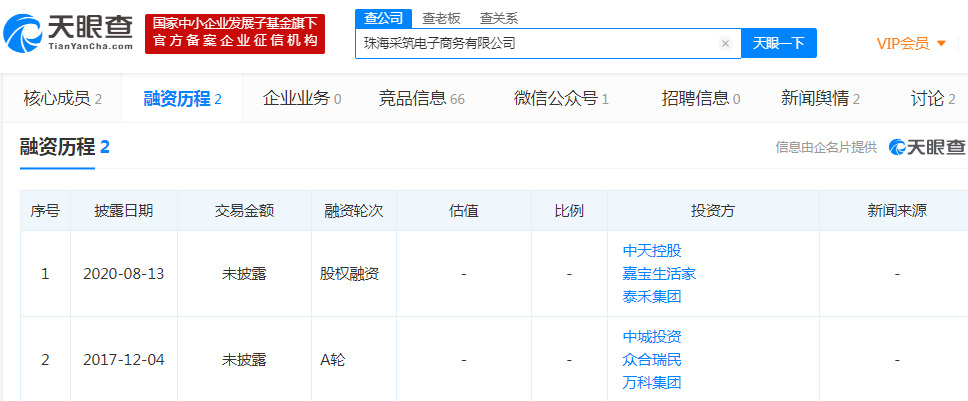
Task: Click the 天眼一下 search button
Action: pos(778,43)
